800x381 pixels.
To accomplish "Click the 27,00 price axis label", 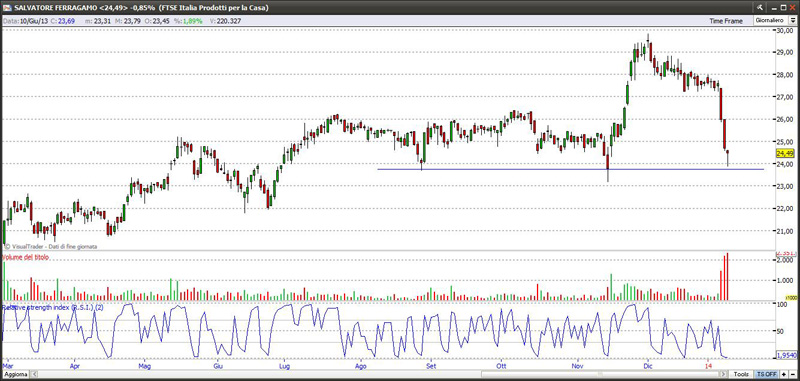I will coord(785,97).
